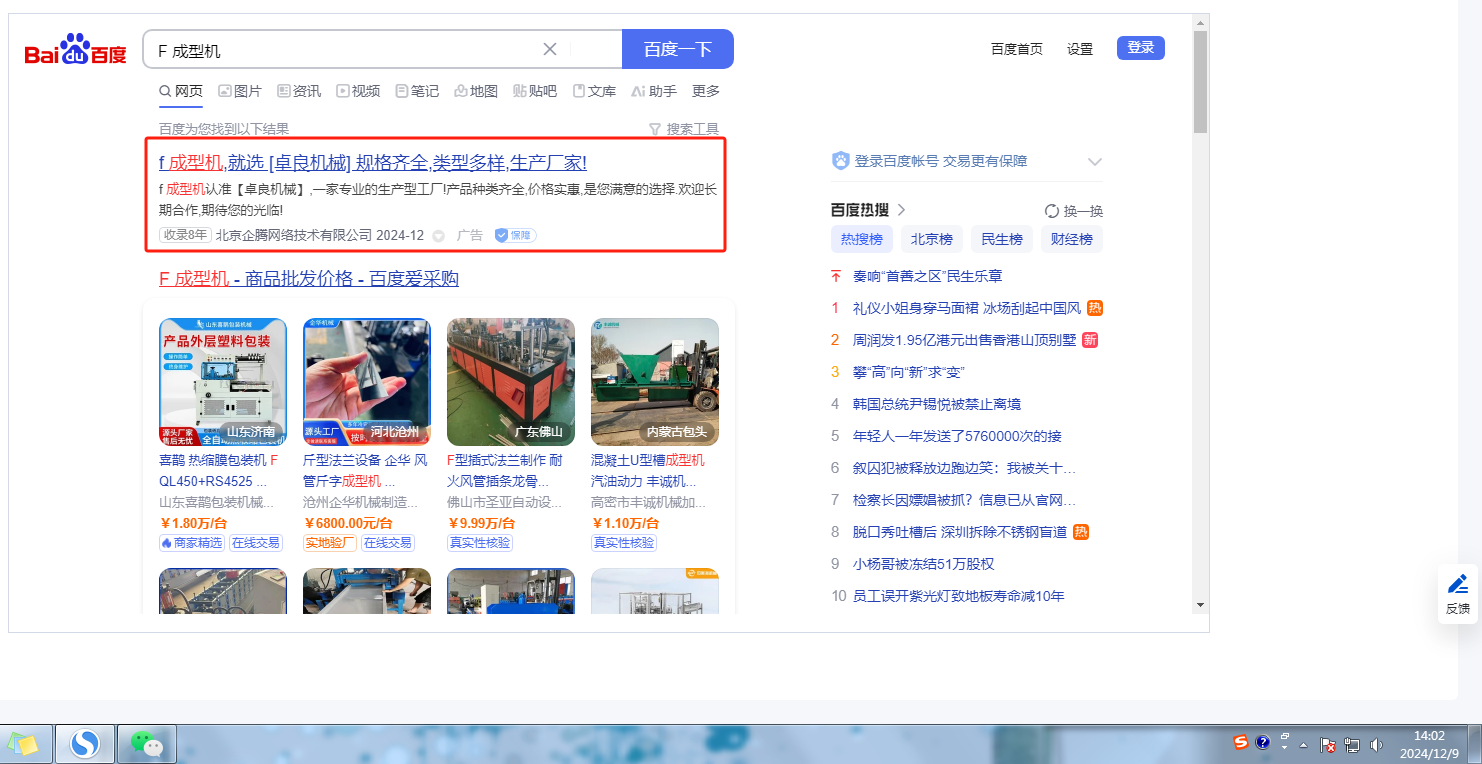The width and height of the screenshot is (1482, 764).
Task: Click the 热 badge next to 礼仪小姐身穿马面裙
Action: click(x=1095, y=308)
